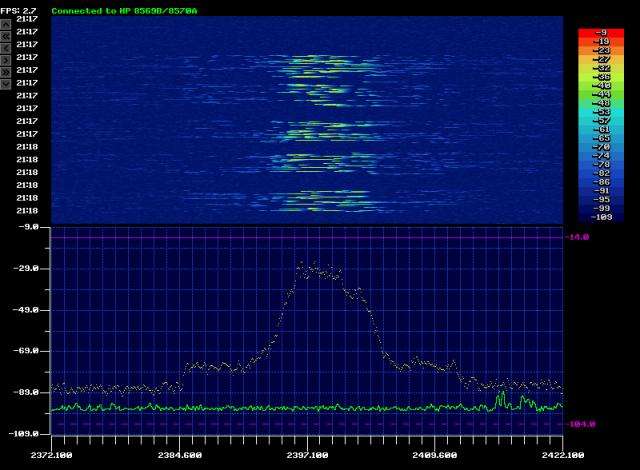Click the -53 cyan legend band
This screenshot has width=640, height=470.
601,112
